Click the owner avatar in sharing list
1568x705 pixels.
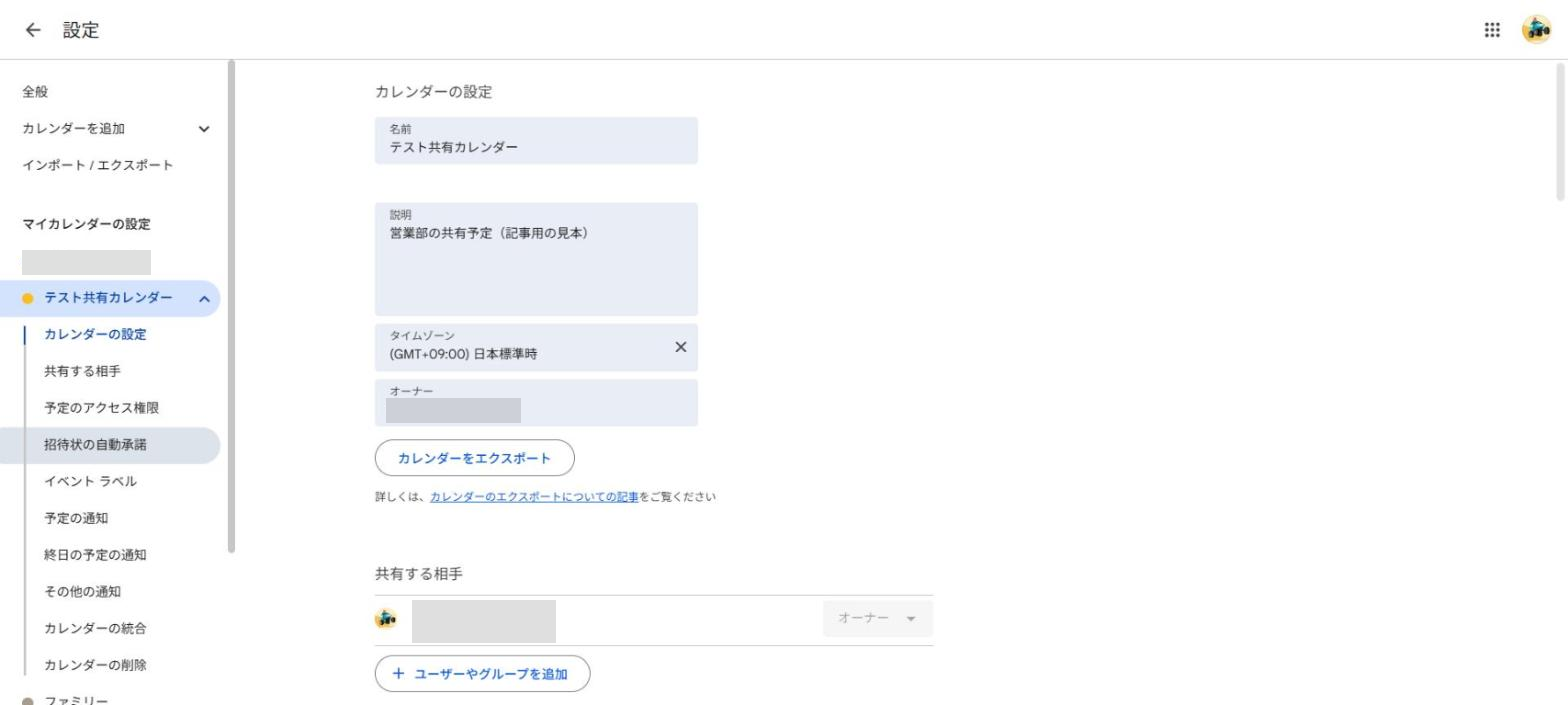coord(386,619)
